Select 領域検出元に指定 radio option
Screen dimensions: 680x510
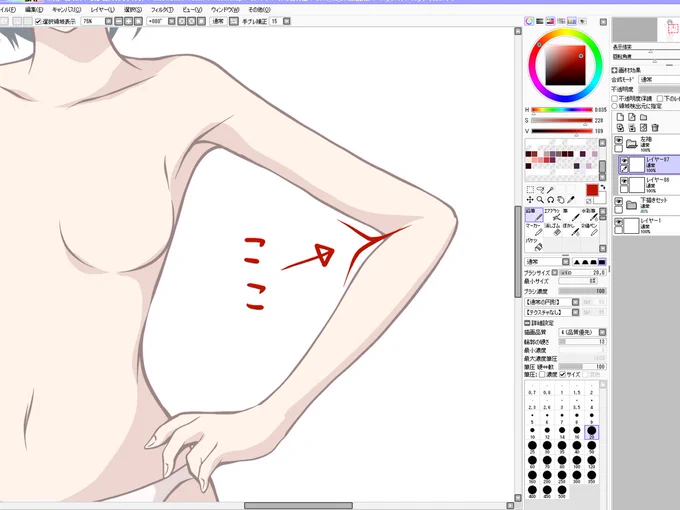615,106
